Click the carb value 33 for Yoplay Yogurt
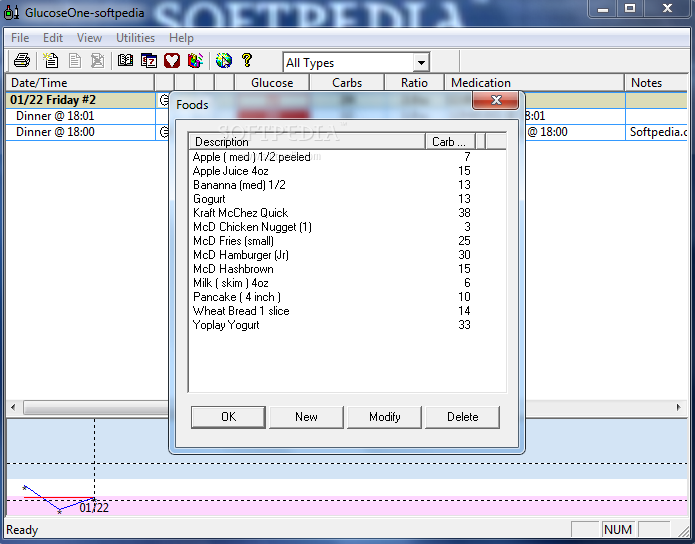 point(464,325)
